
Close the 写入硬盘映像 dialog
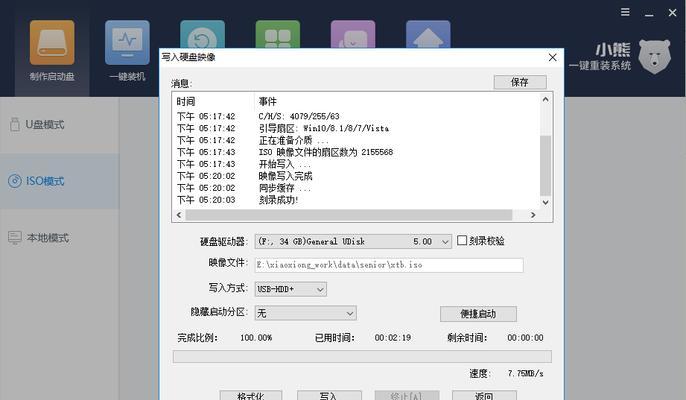click(553, 57)
